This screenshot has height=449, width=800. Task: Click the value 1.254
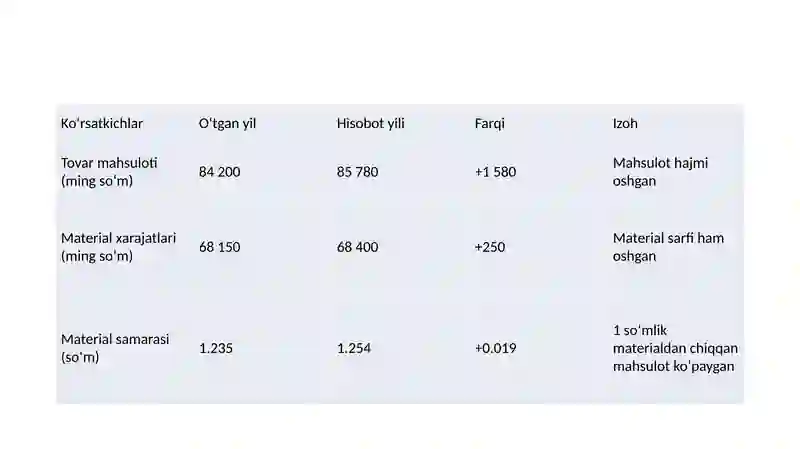[354, 348]
